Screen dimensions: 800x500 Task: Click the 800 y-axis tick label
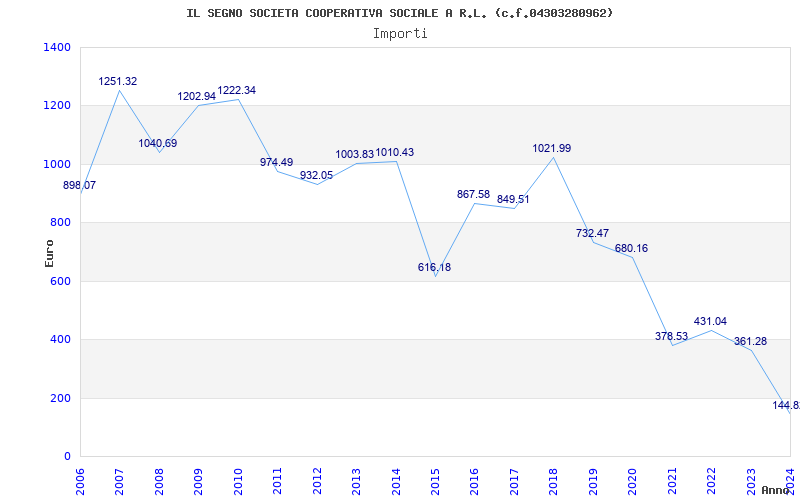pos(60,222)
